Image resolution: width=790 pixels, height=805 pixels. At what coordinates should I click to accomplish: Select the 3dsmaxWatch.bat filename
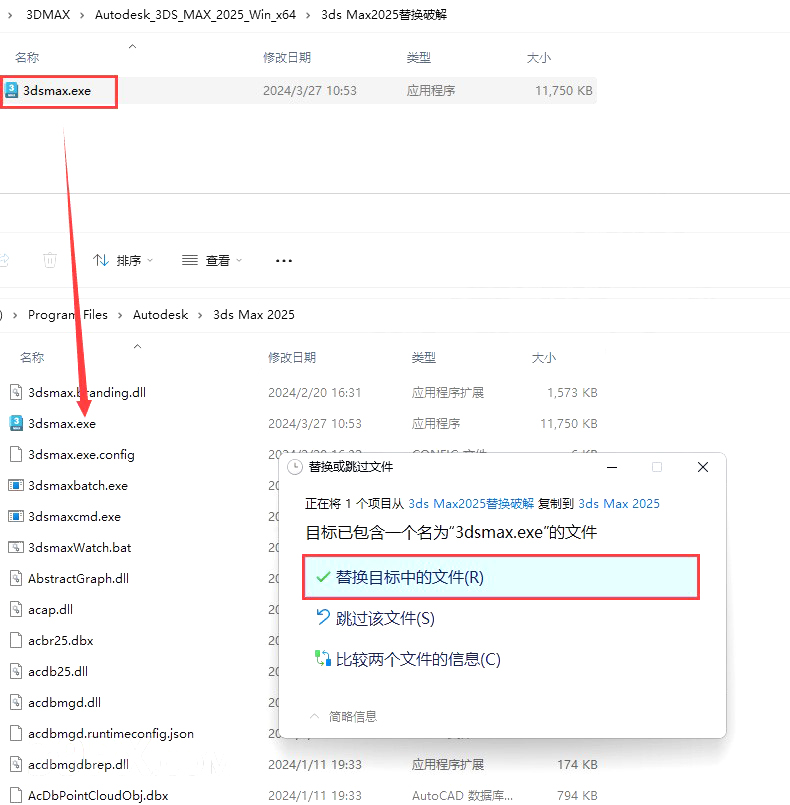[x=80, y=547]
